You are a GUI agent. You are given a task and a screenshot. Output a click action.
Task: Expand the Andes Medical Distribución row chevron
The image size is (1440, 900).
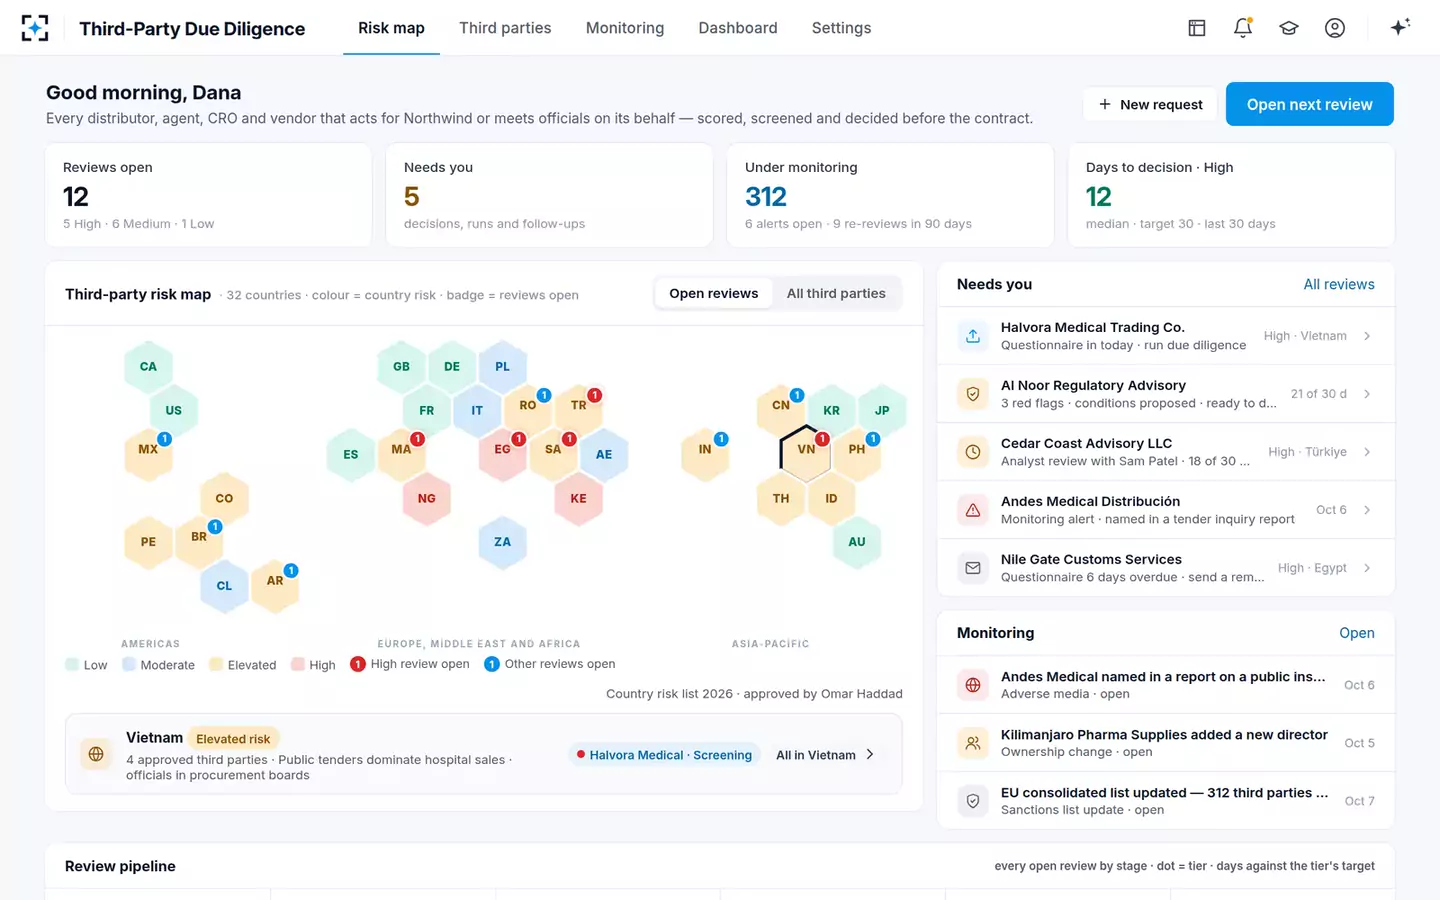(x=1367, y=510)
